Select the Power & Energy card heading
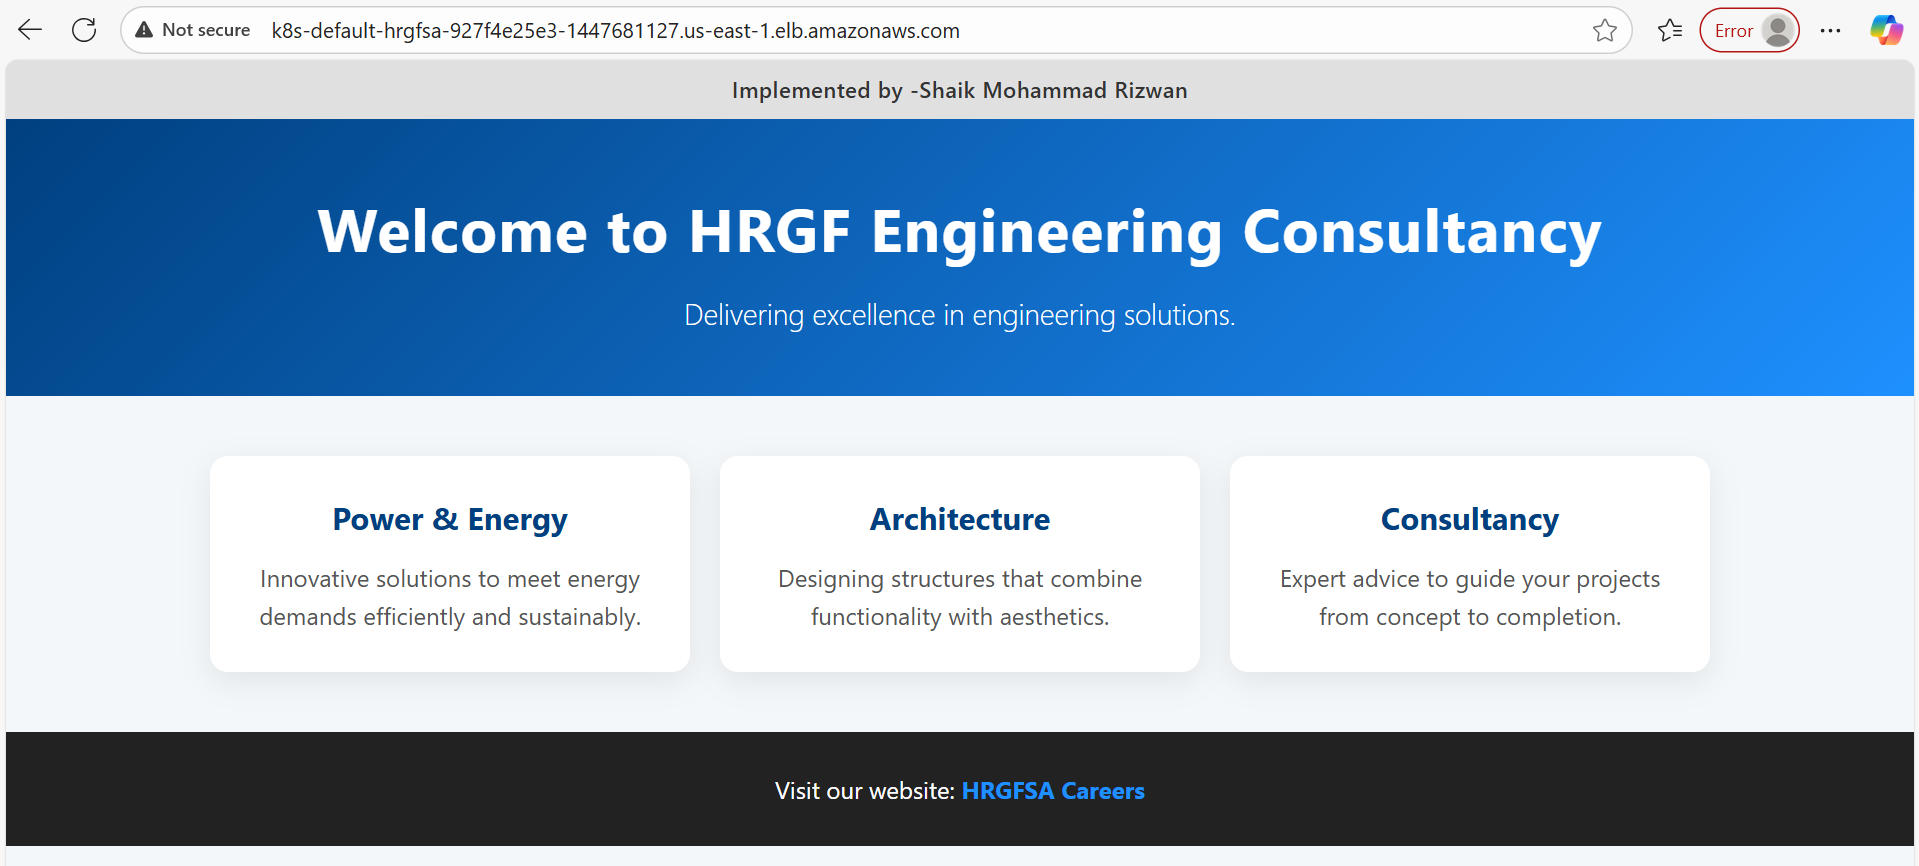Screen dimensions: 1919x866 450,519
